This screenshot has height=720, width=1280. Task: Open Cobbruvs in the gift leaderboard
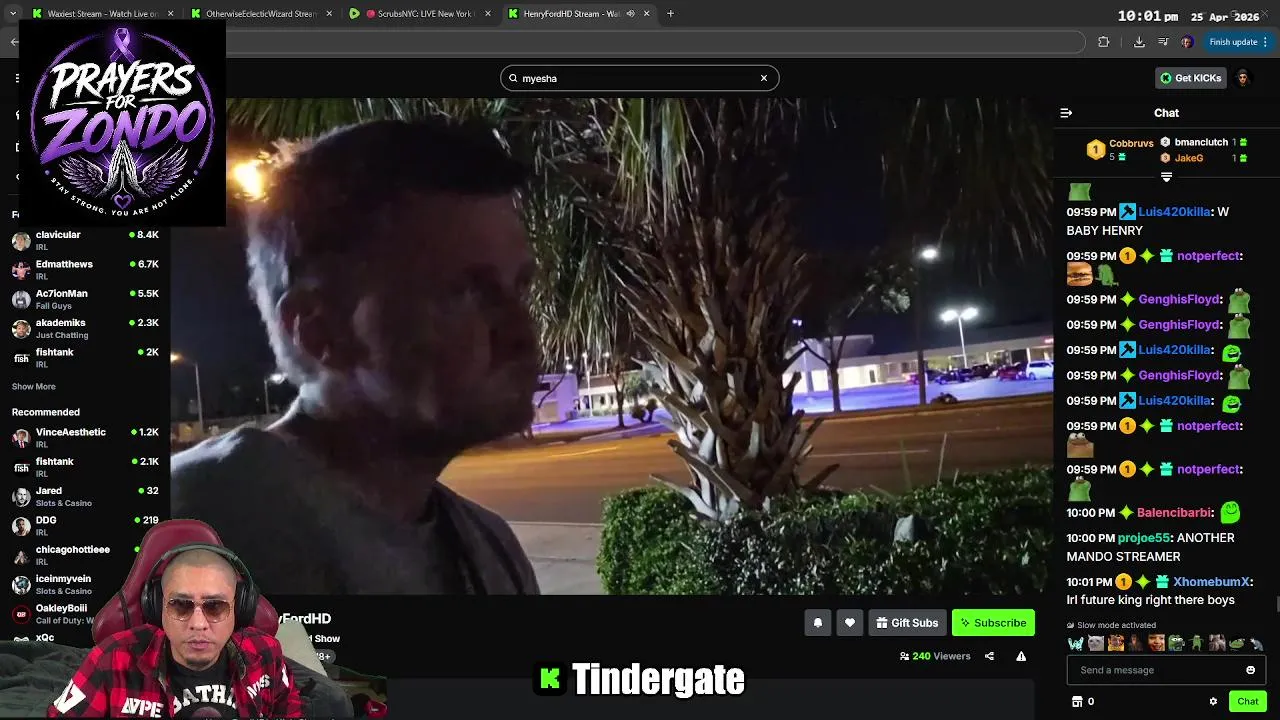pos(1130,143)
